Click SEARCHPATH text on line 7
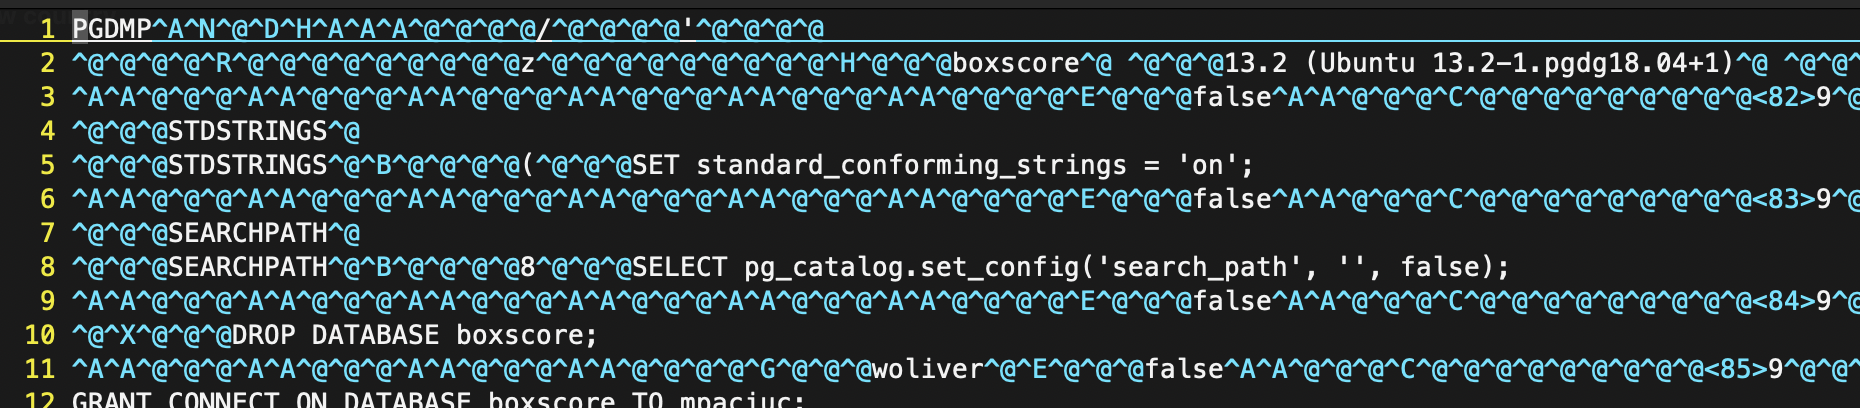Image resolution: width=1860 pixels, height=408 pixels. (x=248, y=233)
